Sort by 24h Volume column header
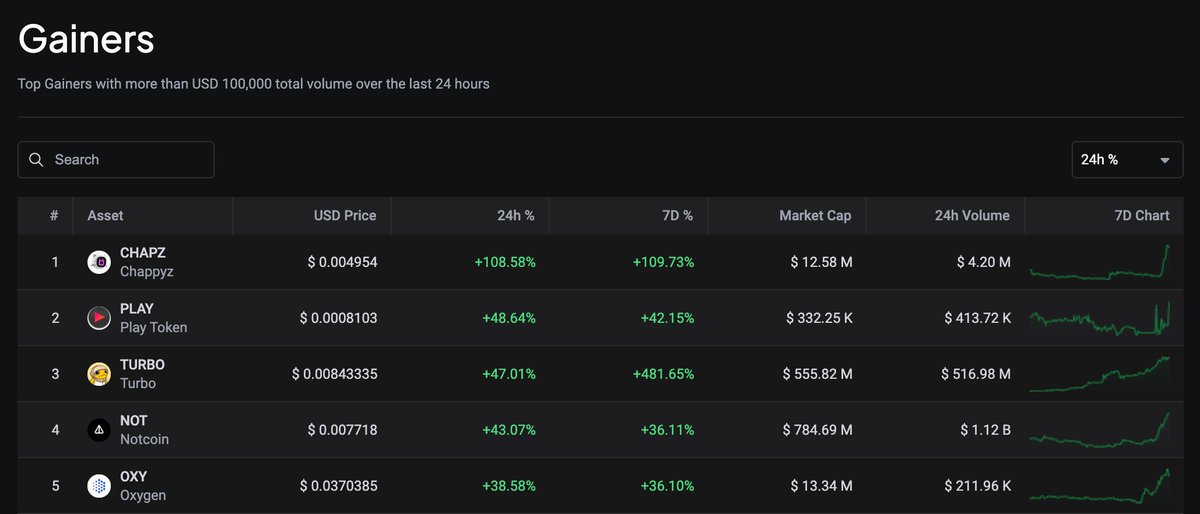1200x514 pixels. pyautogui.click(x=972, y=216)
